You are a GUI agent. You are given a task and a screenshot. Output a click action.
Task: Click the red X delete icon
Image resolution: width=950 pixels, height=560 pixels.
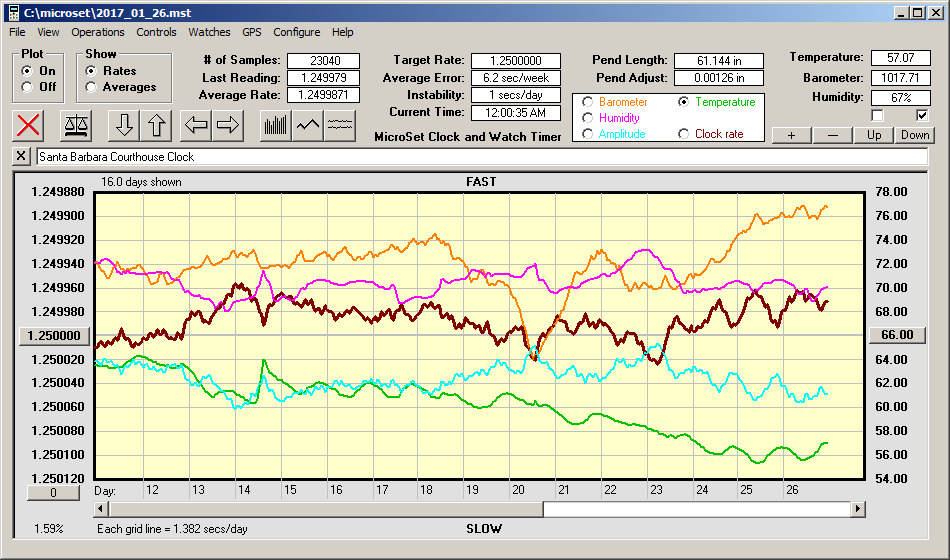click(30, 125)
